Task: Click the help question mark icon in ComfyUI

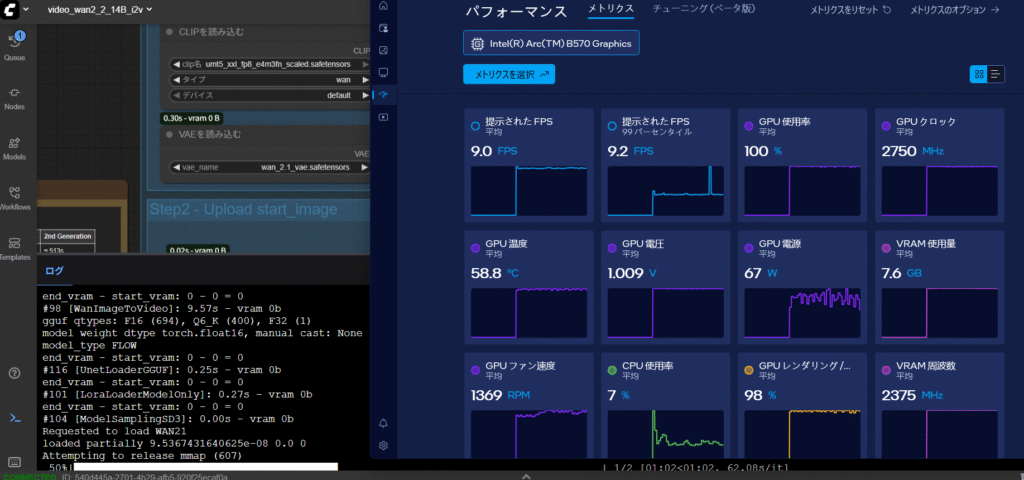Action: click(x=14, y=374)
